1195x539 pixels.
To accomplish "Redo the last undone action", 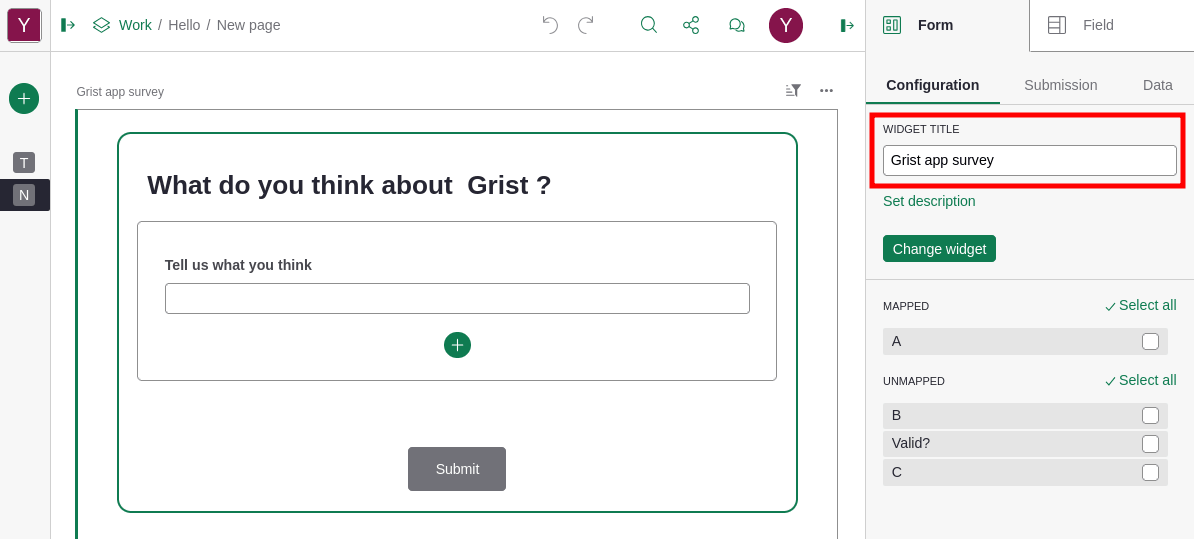I will 586,25.
